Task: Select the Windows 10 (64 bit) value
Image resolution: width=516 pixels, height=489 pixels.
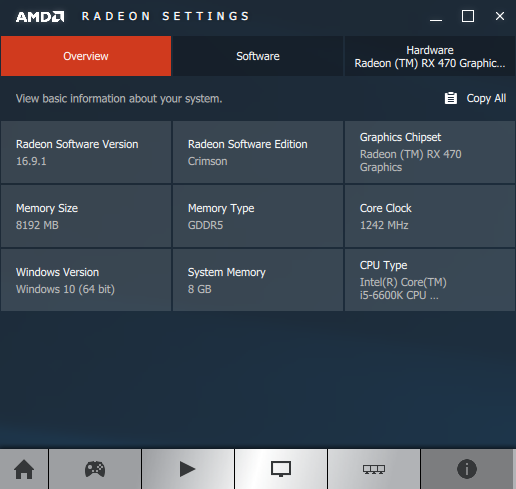Action: [65, 289]
